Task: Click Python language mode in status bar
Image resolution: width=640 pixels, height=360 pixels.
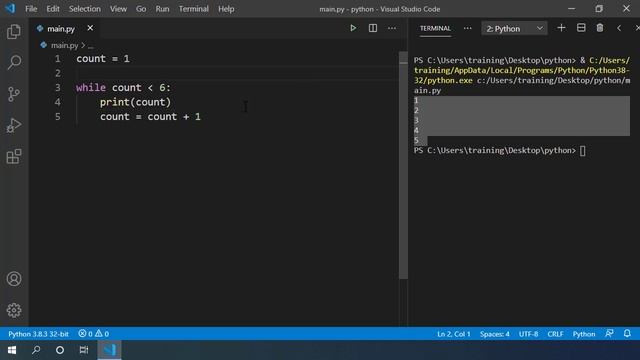Action: (584, 334)
